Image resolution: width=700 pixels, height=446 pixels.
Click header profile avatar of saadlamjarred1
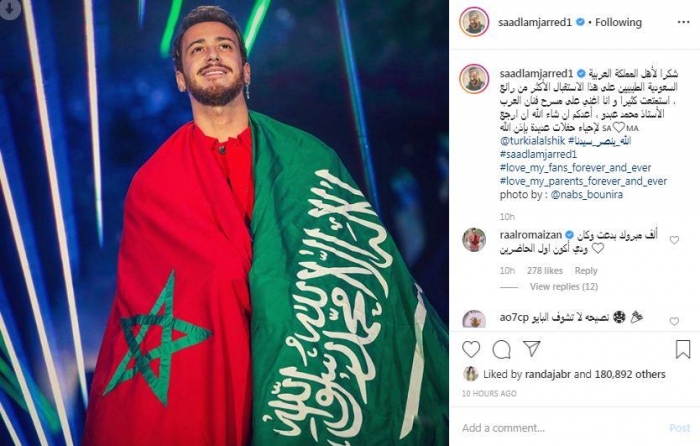point(474,22)
